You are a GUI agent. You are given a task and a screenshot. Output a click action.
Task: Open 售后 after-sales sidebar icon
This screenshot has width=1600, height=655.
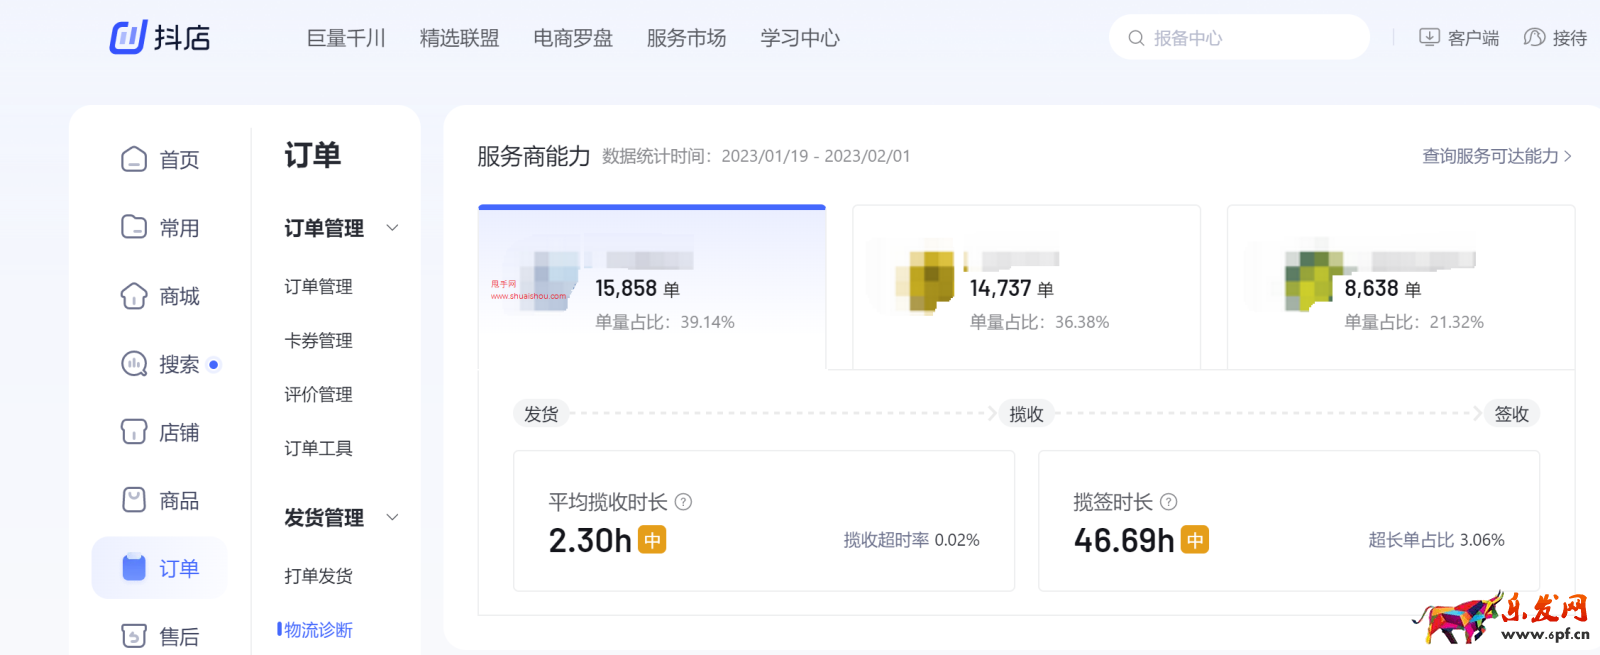[134, 636]
